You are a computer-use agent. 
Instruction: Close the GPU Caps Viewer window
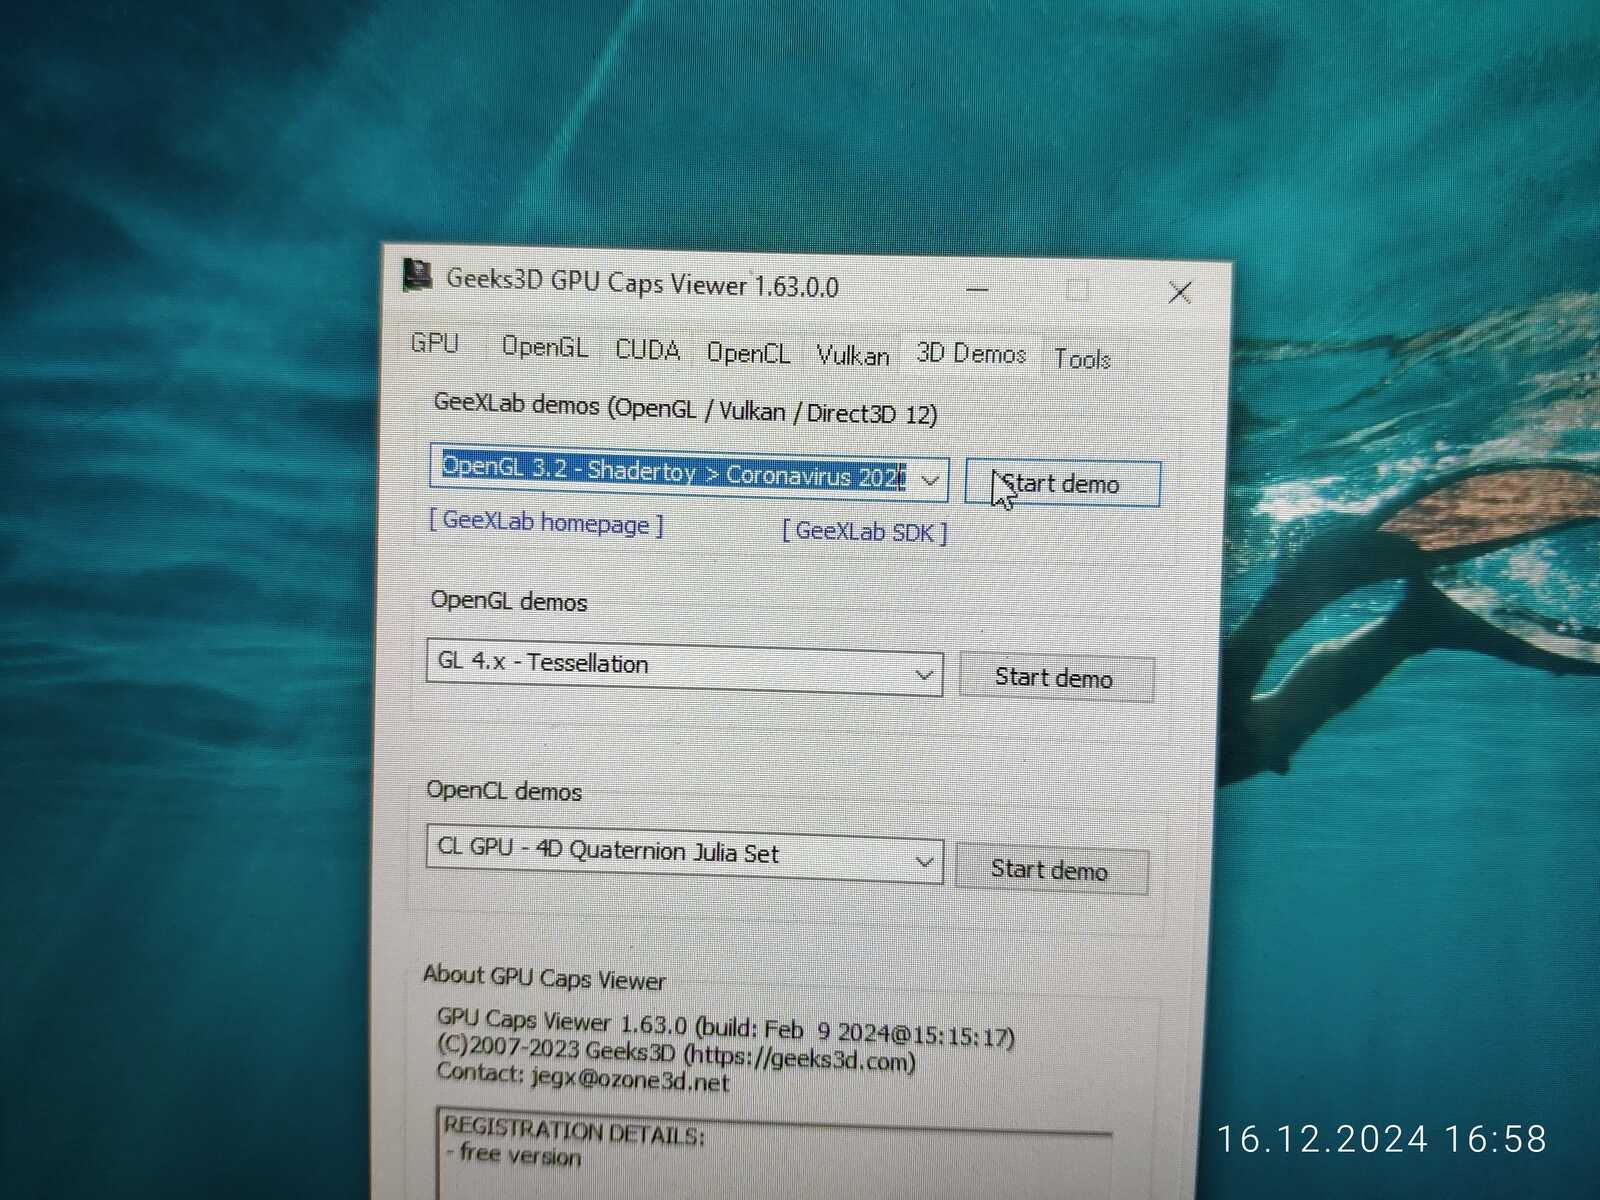[x=1180, y=292]
